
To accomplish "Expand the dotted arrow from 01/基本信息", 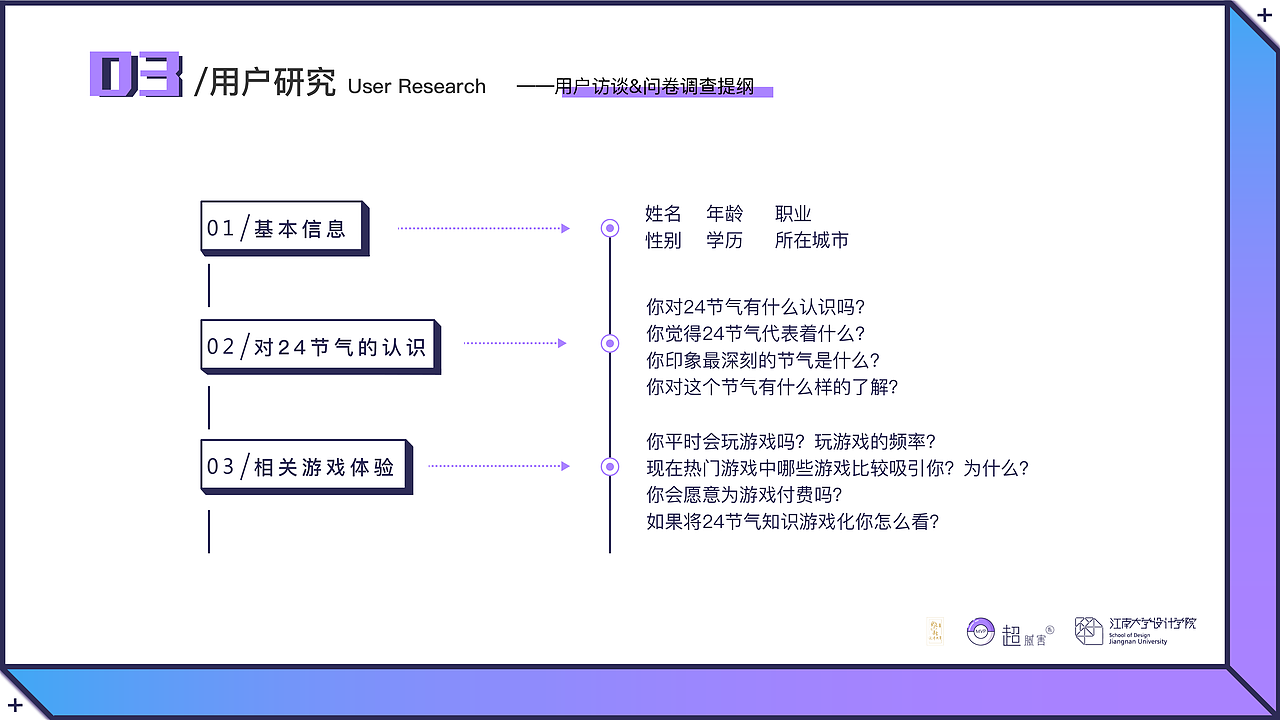I will pyautogui.click(x=483, y=227).
